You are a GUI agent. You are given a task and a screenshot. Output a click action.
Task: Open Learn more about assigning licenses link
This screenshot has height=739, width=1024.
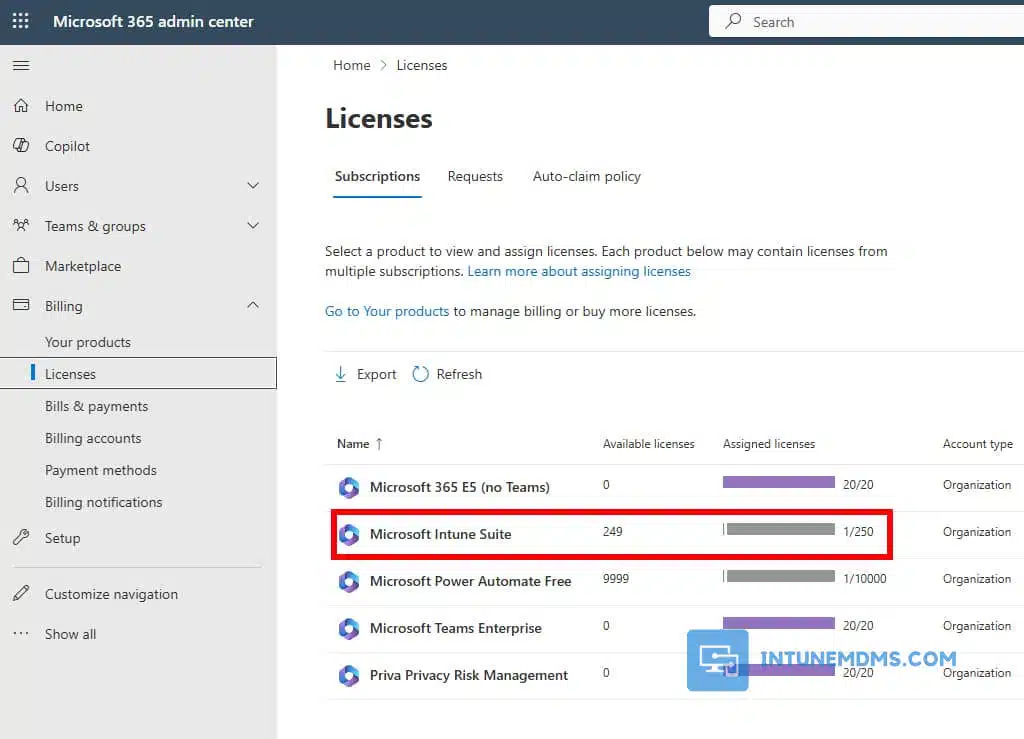(579, 271)
